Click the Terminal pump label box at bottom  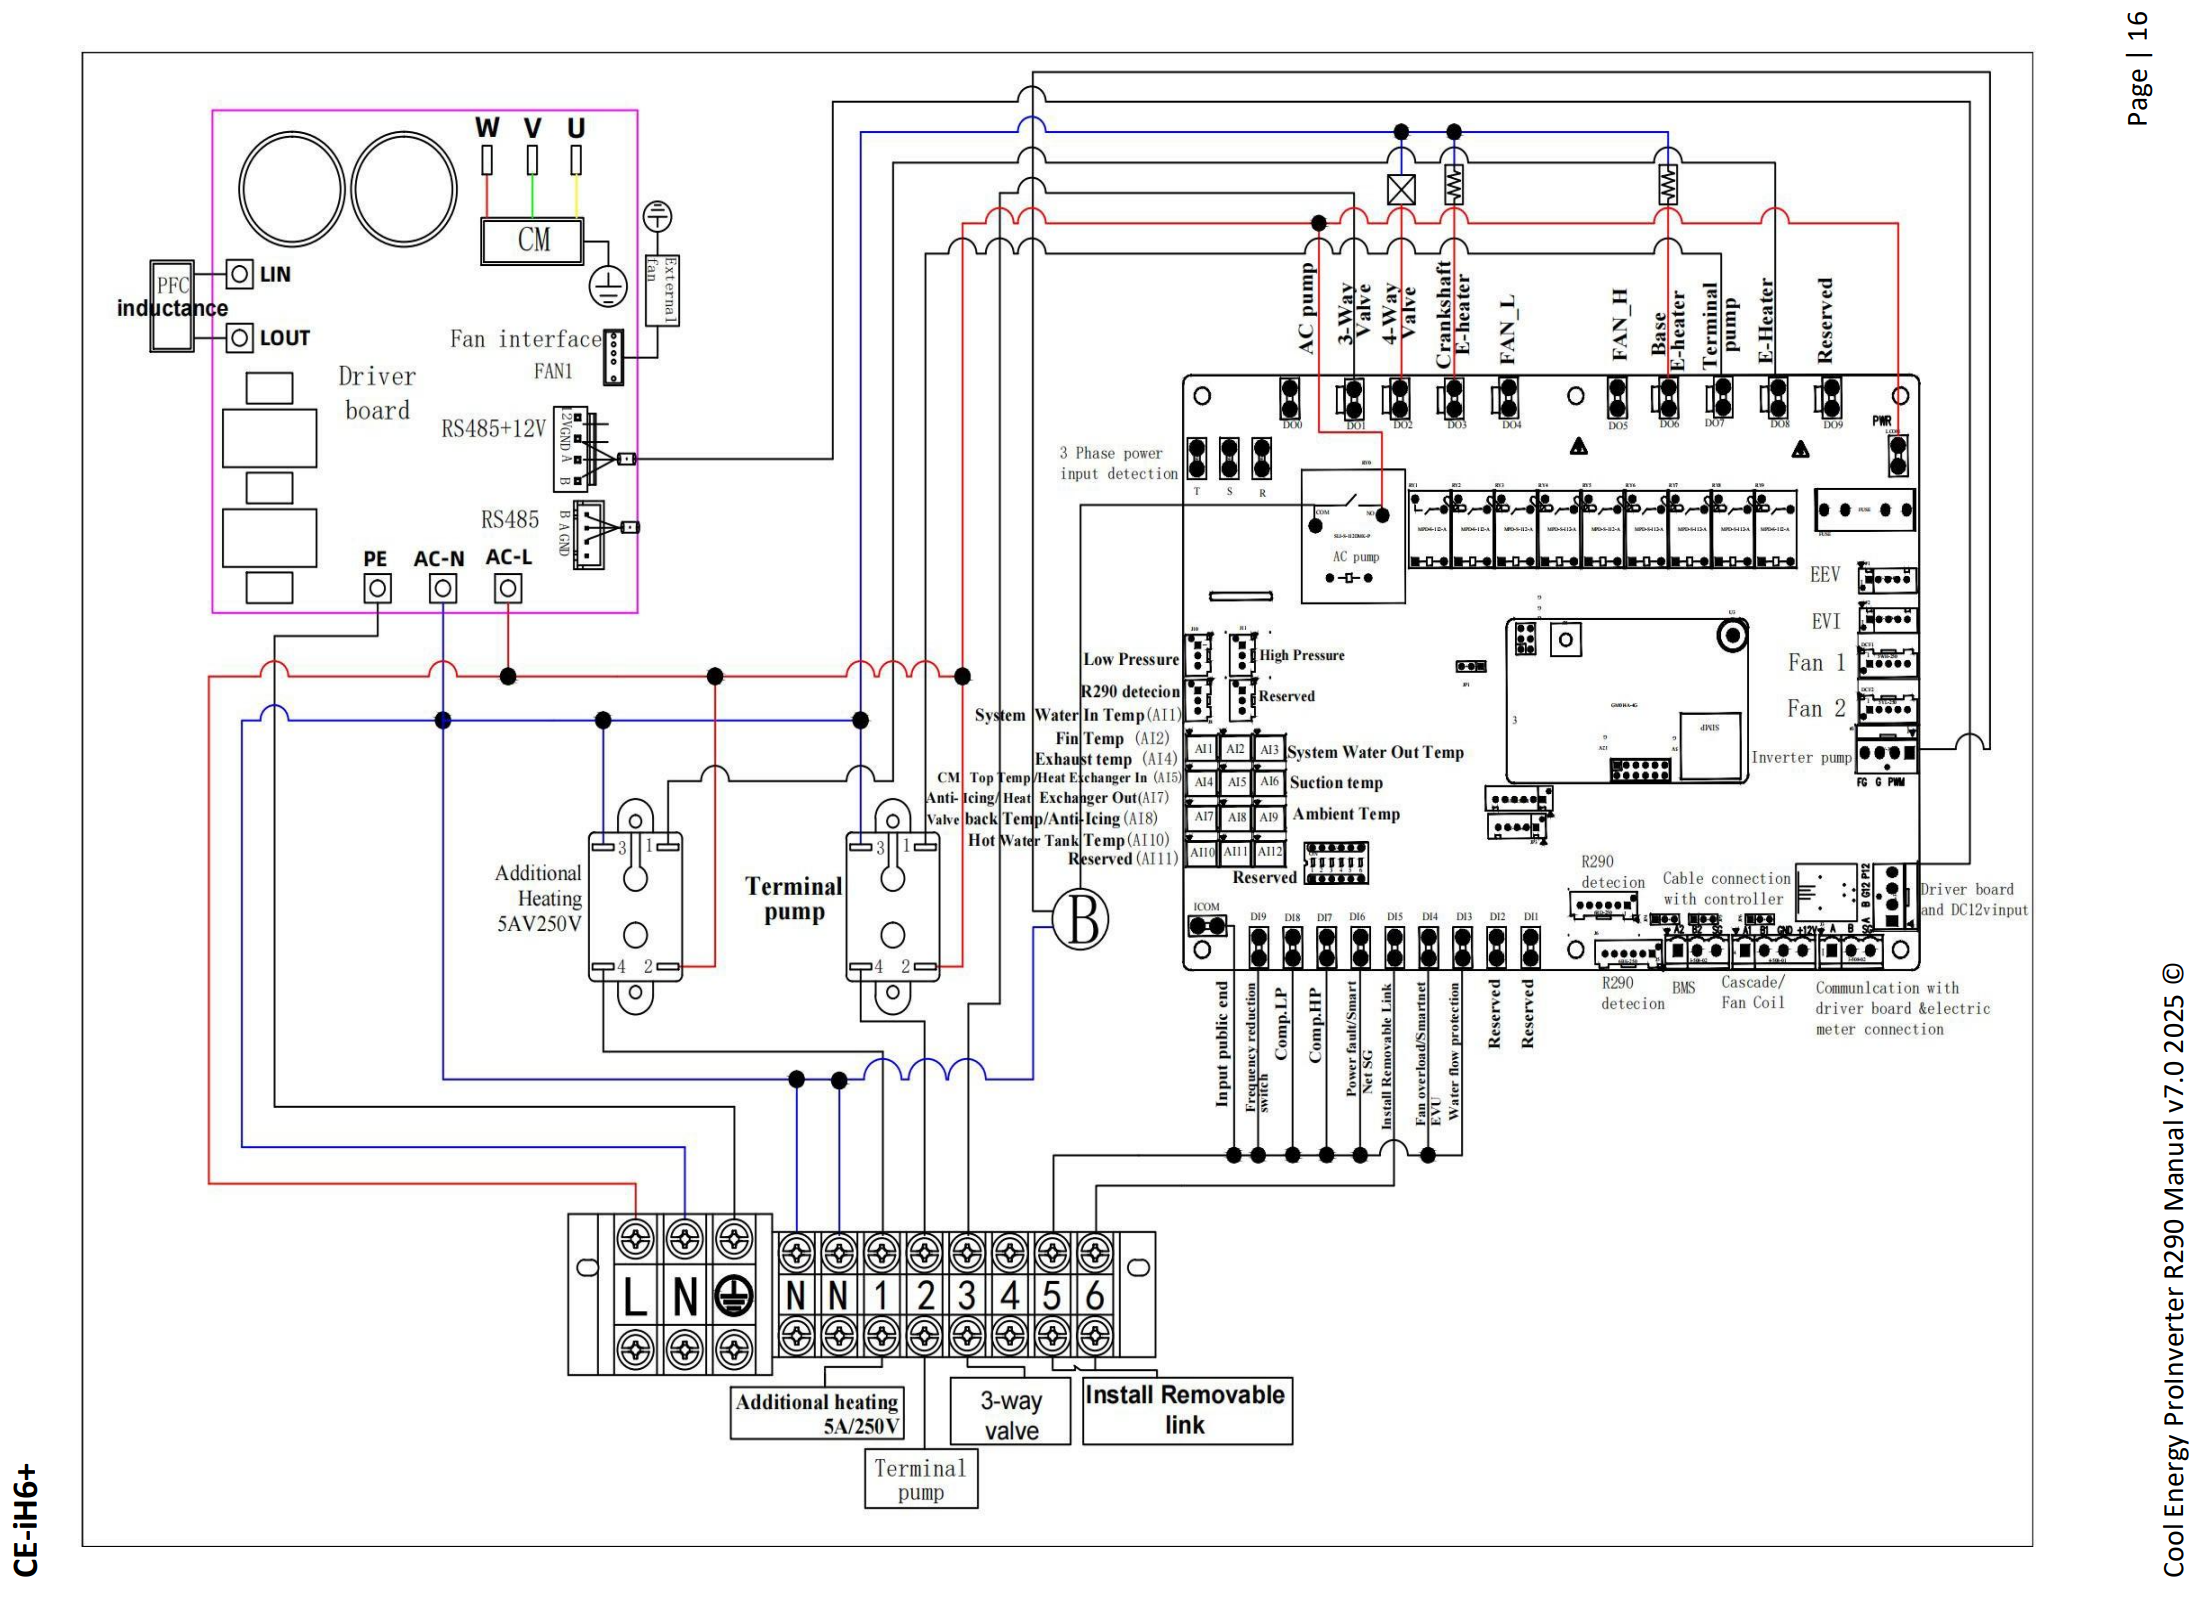coord(920,1479)
